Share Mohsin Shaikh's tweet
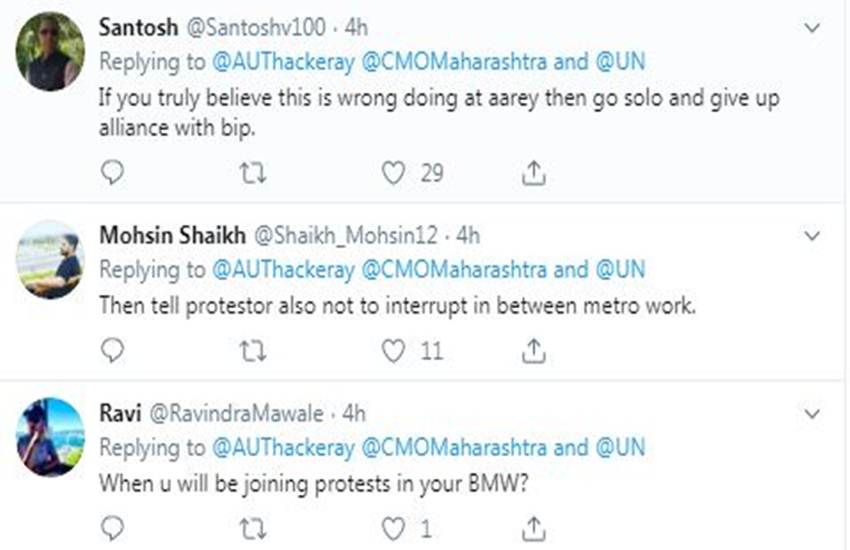This screenshot has height=550, width=850. tap(534, 350)
